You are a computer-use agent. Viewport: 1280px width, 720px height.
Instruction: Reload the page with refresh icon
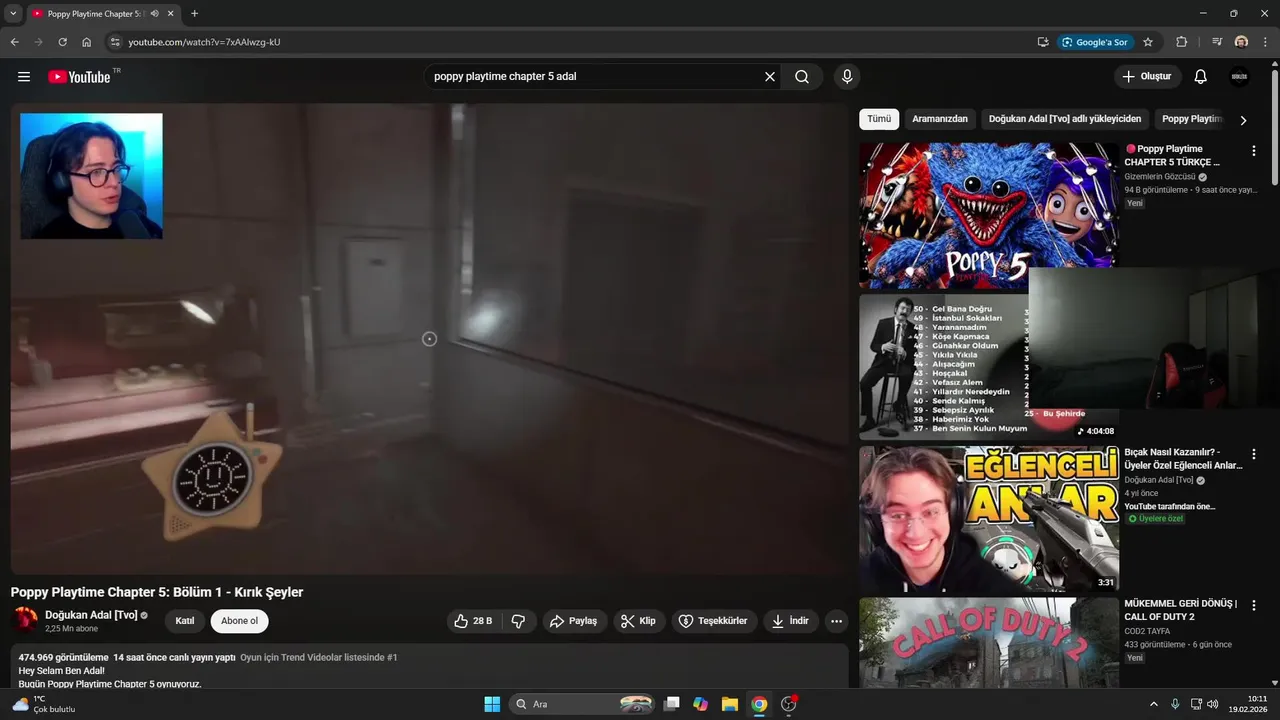pyautogui.click(x=62, y=42)
